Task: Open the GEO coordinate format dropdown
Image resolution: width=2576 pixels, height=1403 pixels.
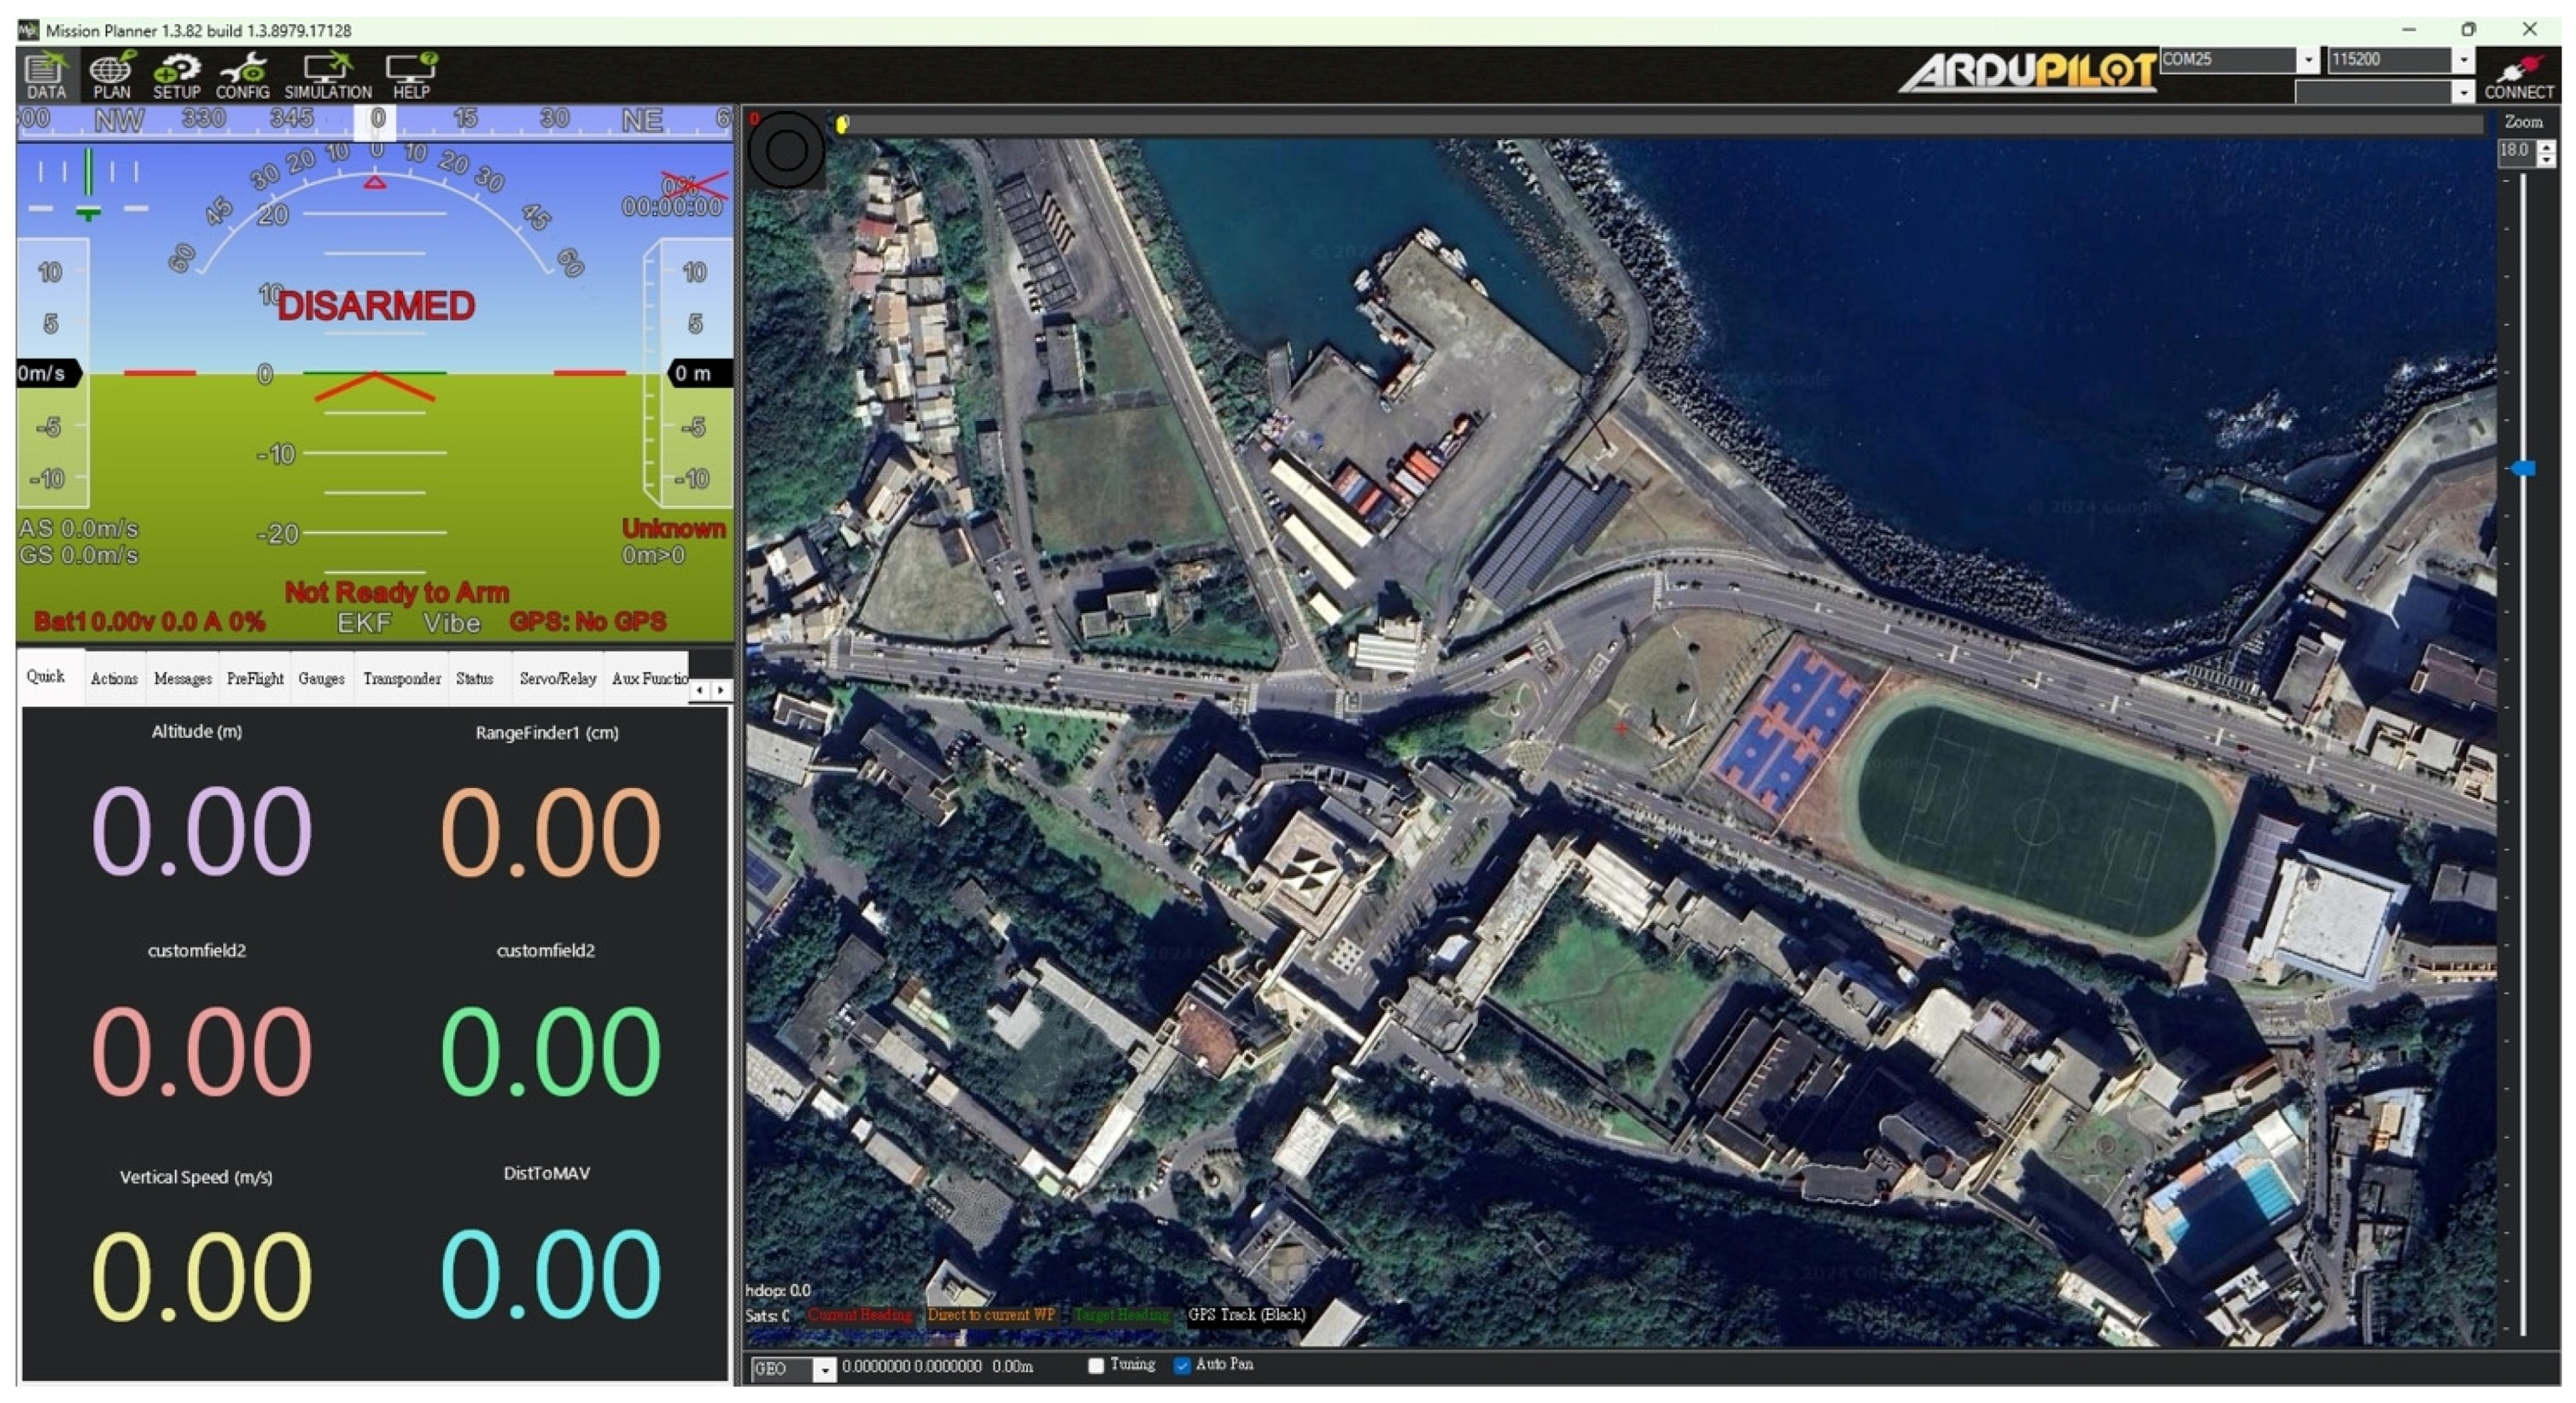Action: pyautogui.click(x=824, y=1369)
